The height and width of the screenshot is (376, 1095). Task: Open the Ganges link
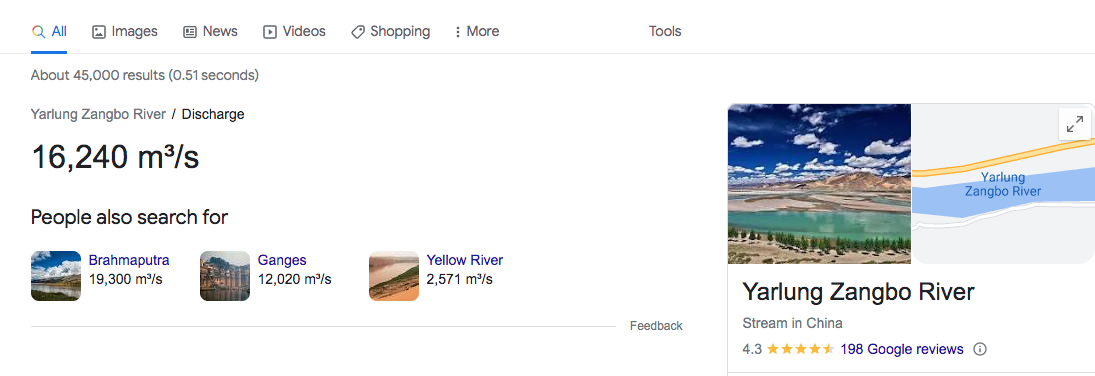(x=282, y=261)
